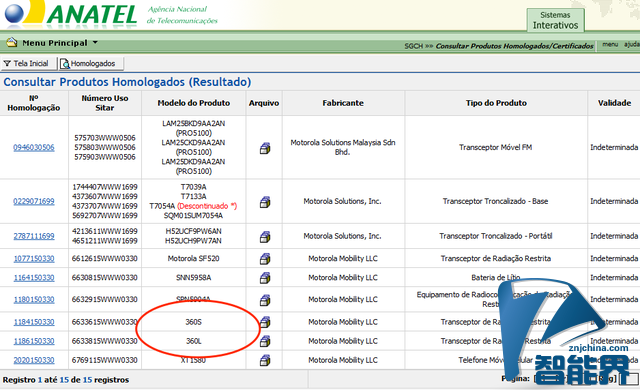Open file icon for Motorola SF520 row
Screen dimensions: 640x390
pyautogui.click(x=265, y=259)
